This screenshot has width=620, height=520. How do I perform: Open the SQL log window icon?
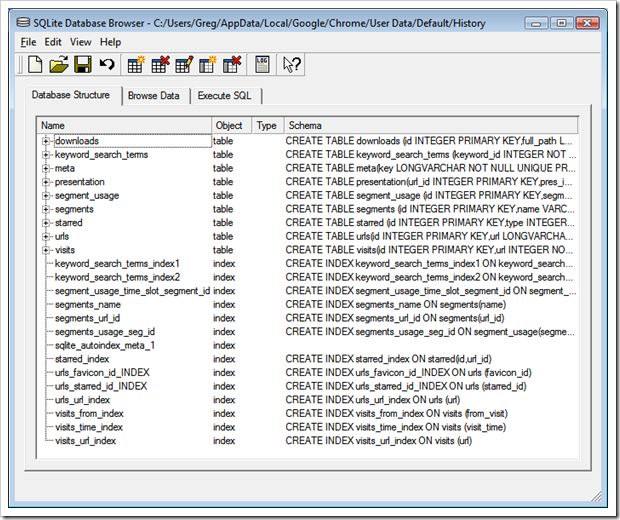coord(262,66)
